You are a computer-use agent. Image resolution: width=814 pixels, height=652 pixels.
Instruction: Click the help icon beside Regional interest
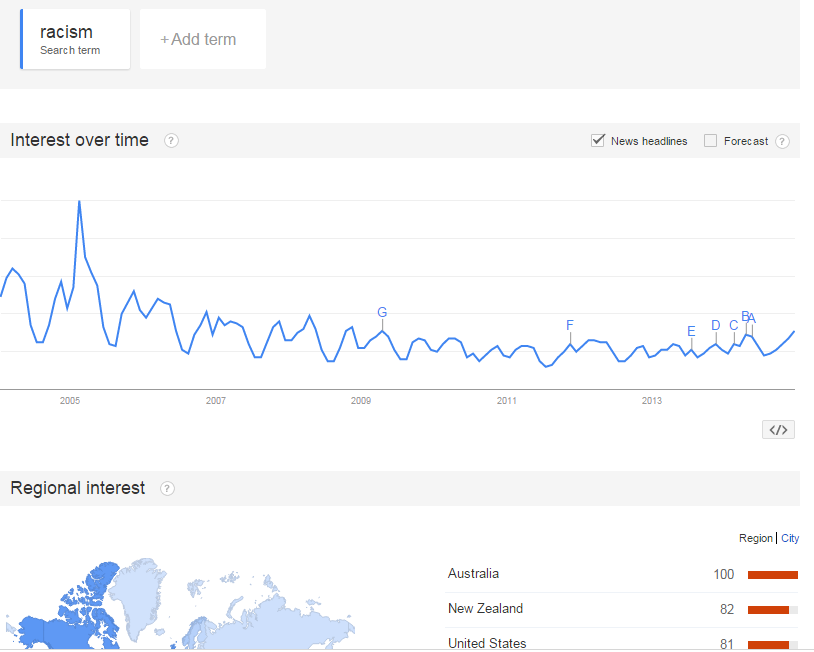pos(167,489)
